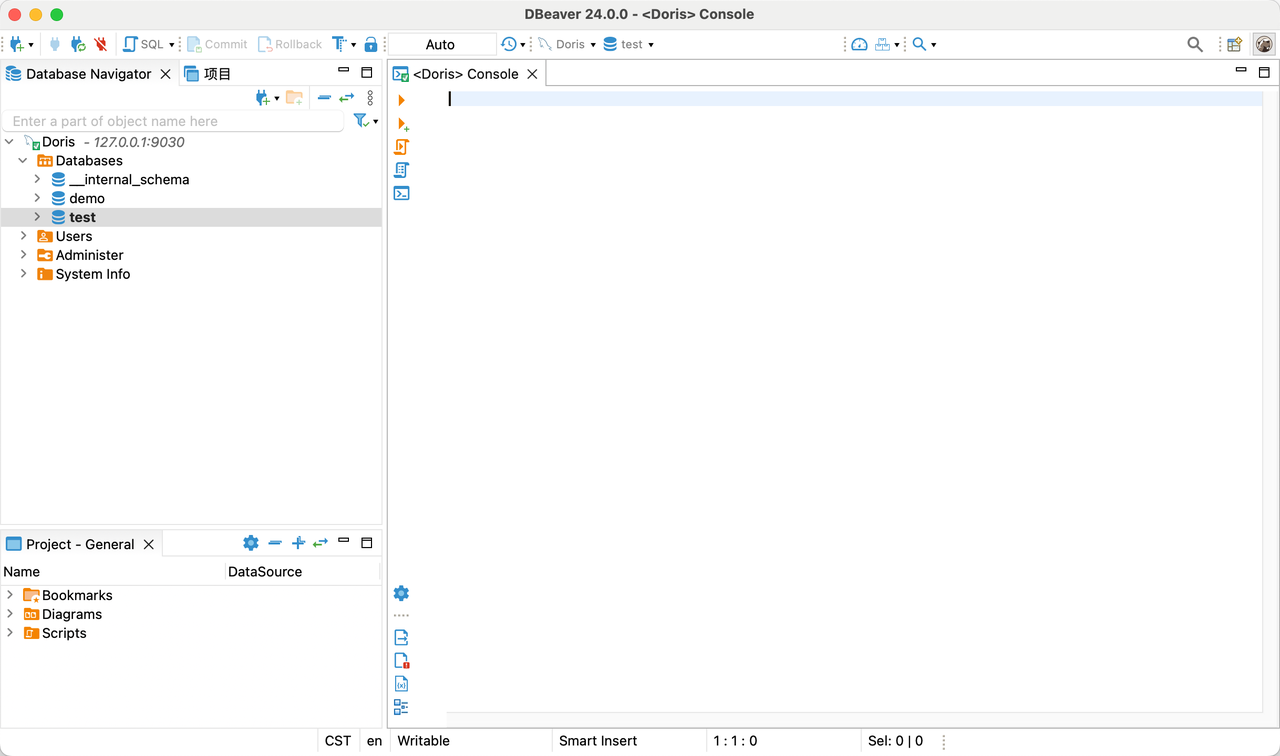Open the Auto commit mode dropdown
The width and height of the screenshot is (1280, 756).
point(440,44)
